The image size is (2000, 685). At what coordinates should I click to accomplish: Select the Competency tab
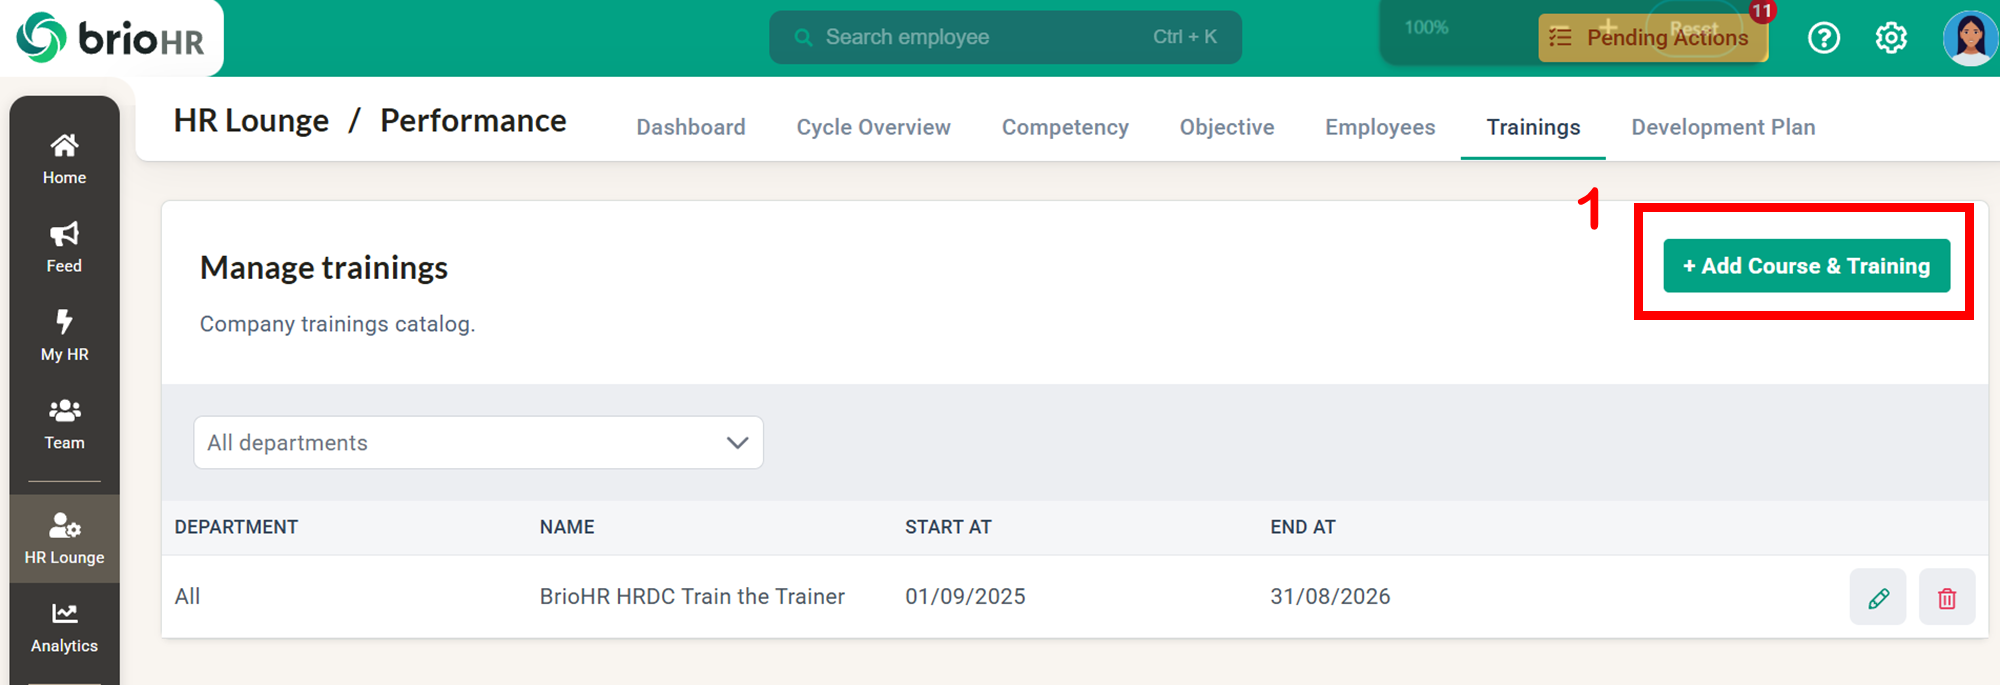(1065, 128)
